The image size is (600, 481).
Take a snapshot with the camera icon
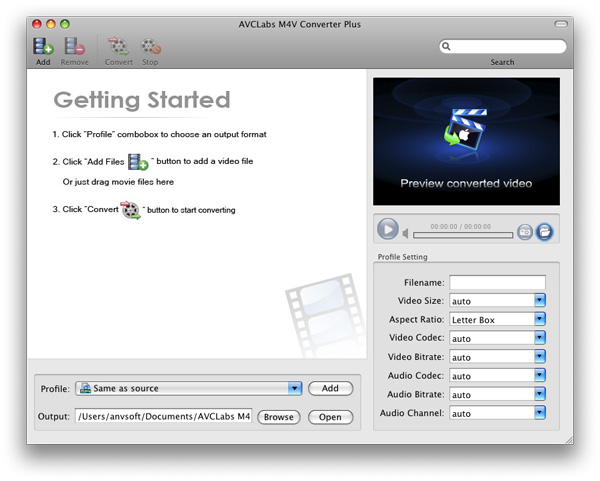pyautogui.click(x=525, y=232)
